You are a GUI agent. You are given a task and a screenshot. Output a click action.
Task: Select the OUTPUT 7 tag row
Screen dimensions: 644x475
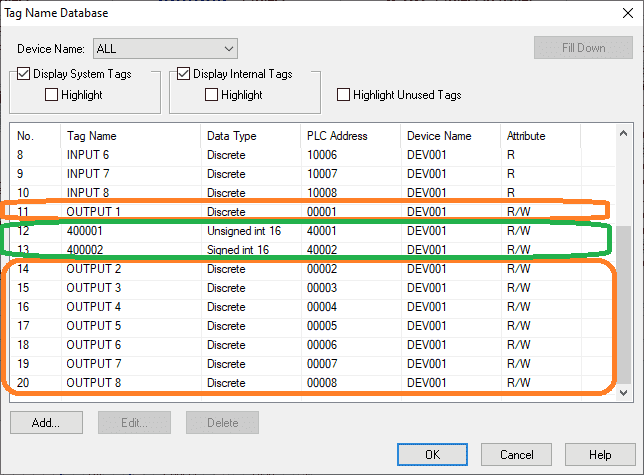point(312,364)
